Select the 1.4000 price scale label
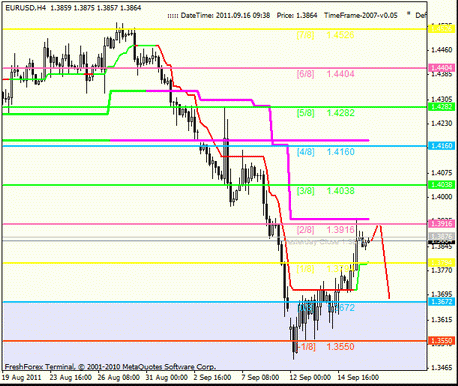The image size is (458, 386). point(442,197)
